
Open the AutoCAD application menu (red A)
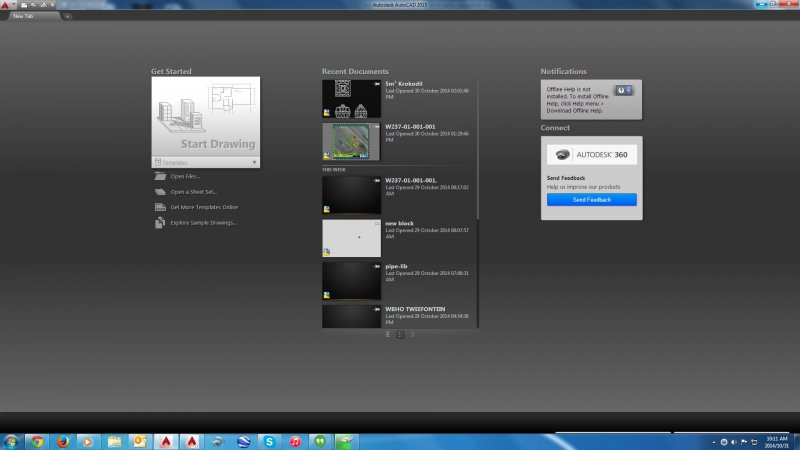pyautogui.click(x=5, y=5)
